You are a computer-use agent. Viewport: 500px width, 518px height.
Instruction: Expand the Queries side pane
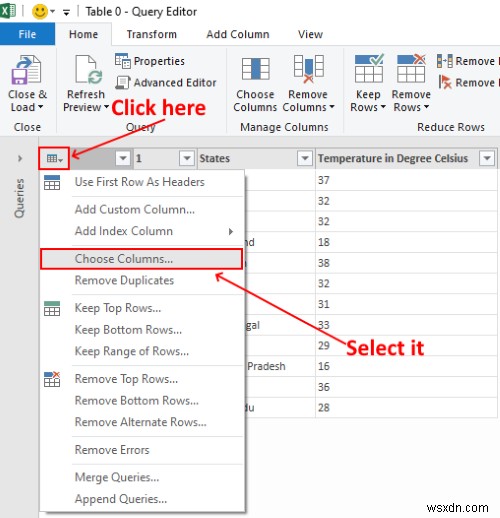[x=20, y=158]
